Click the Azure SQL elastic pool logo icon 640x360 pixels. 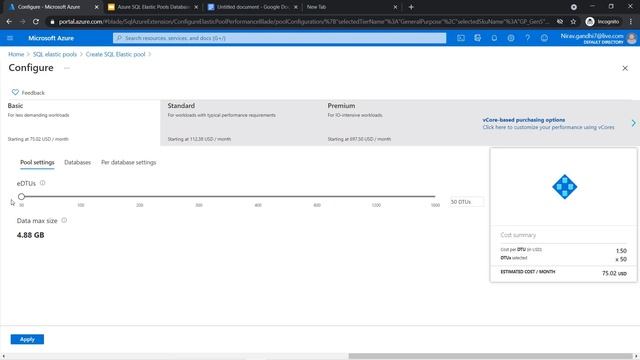click(x=564, y=187)
